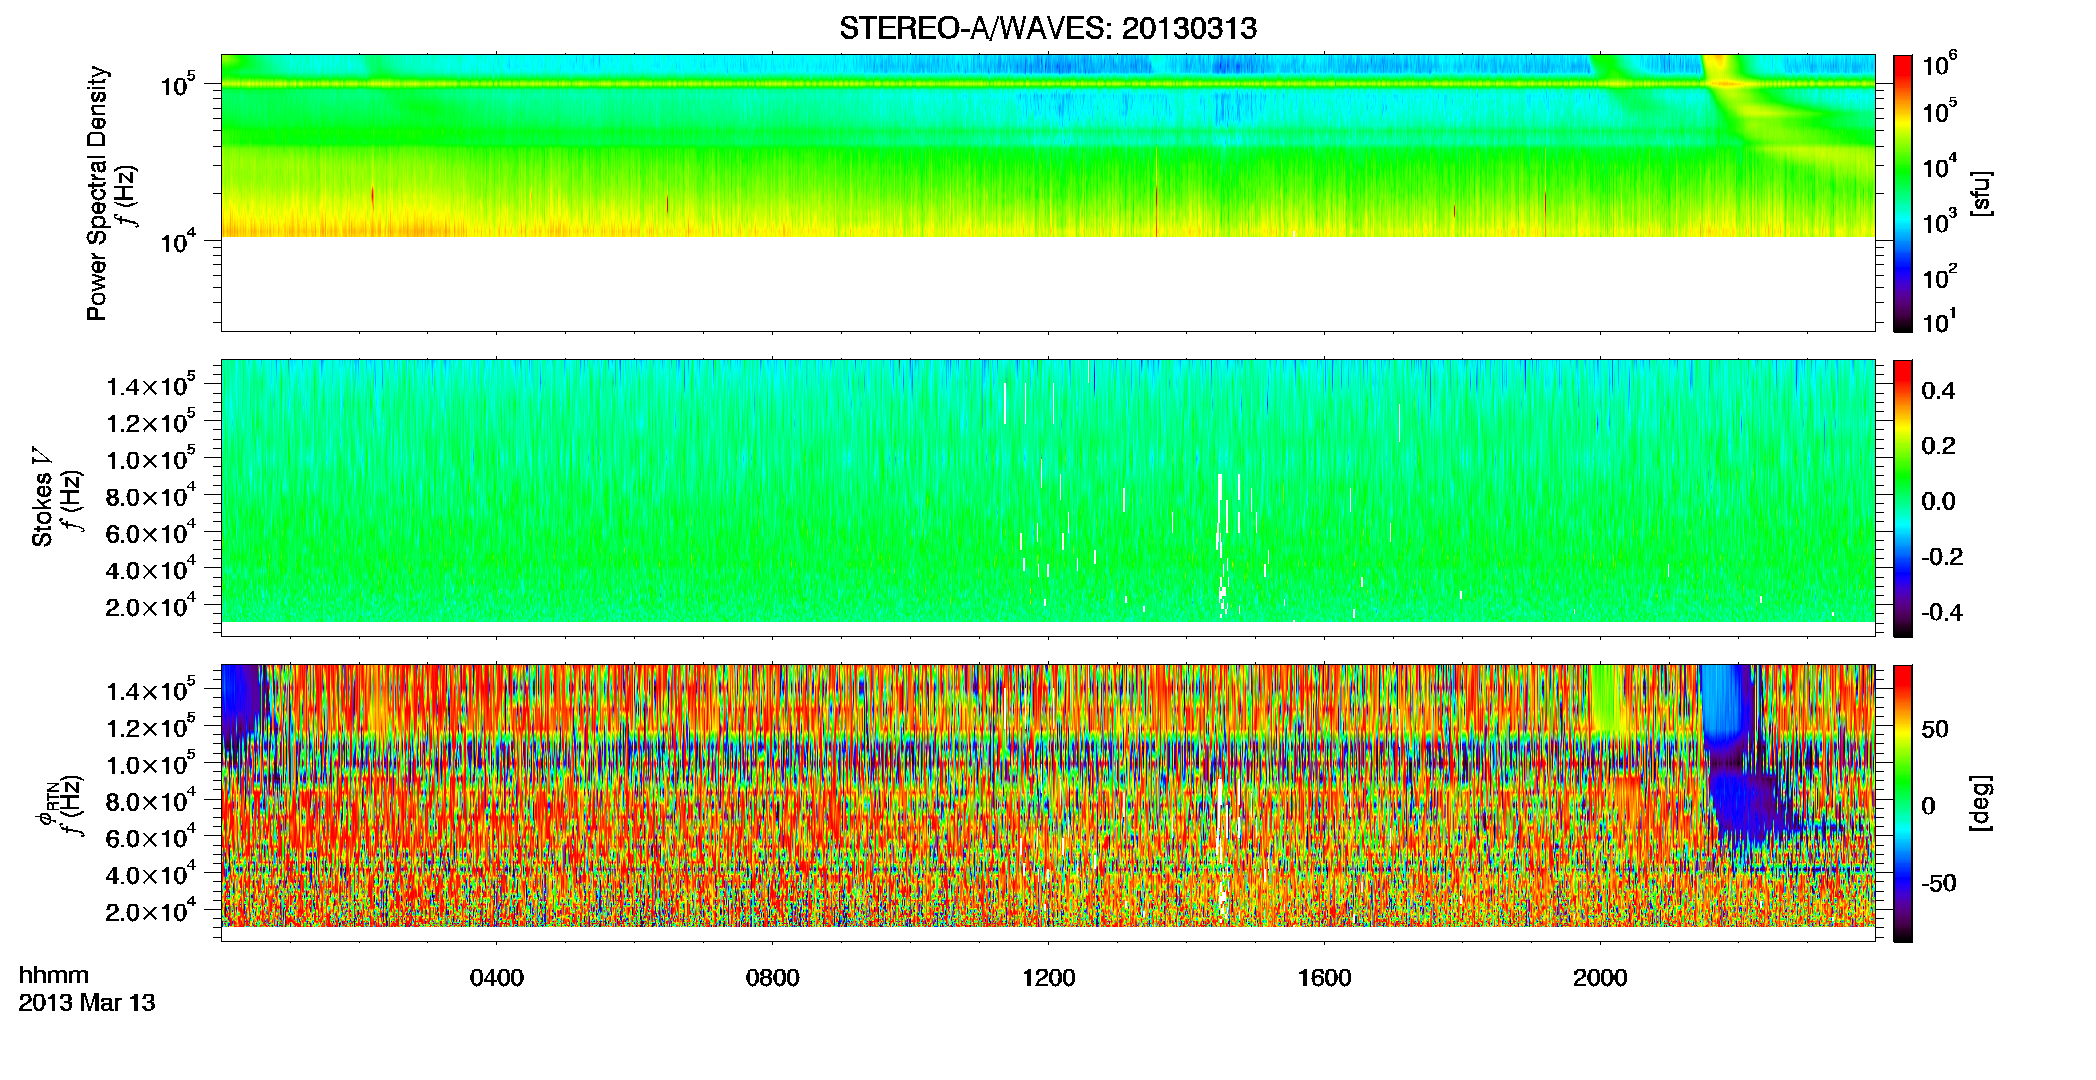Click the 2013 Mar 13 date label
This screenshot has width=2096, height=1080.
87,1003
